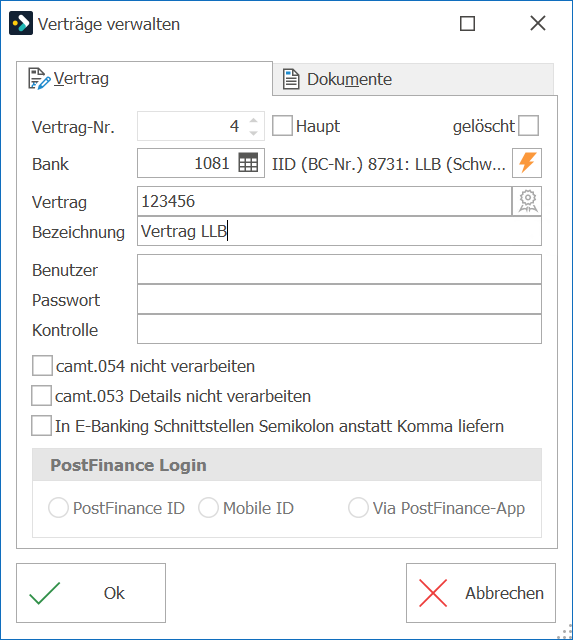
Task: Increase Vertrag-Nr. with up arrow
Action: [253, 120]
